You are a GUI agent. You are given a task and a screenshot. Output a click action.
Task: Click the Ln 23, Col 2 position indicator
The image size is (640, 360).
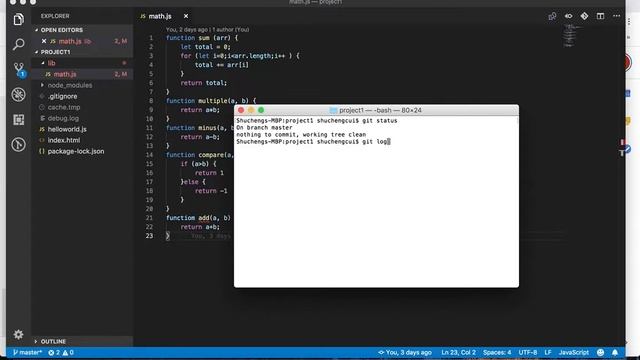tap(458, 352)
